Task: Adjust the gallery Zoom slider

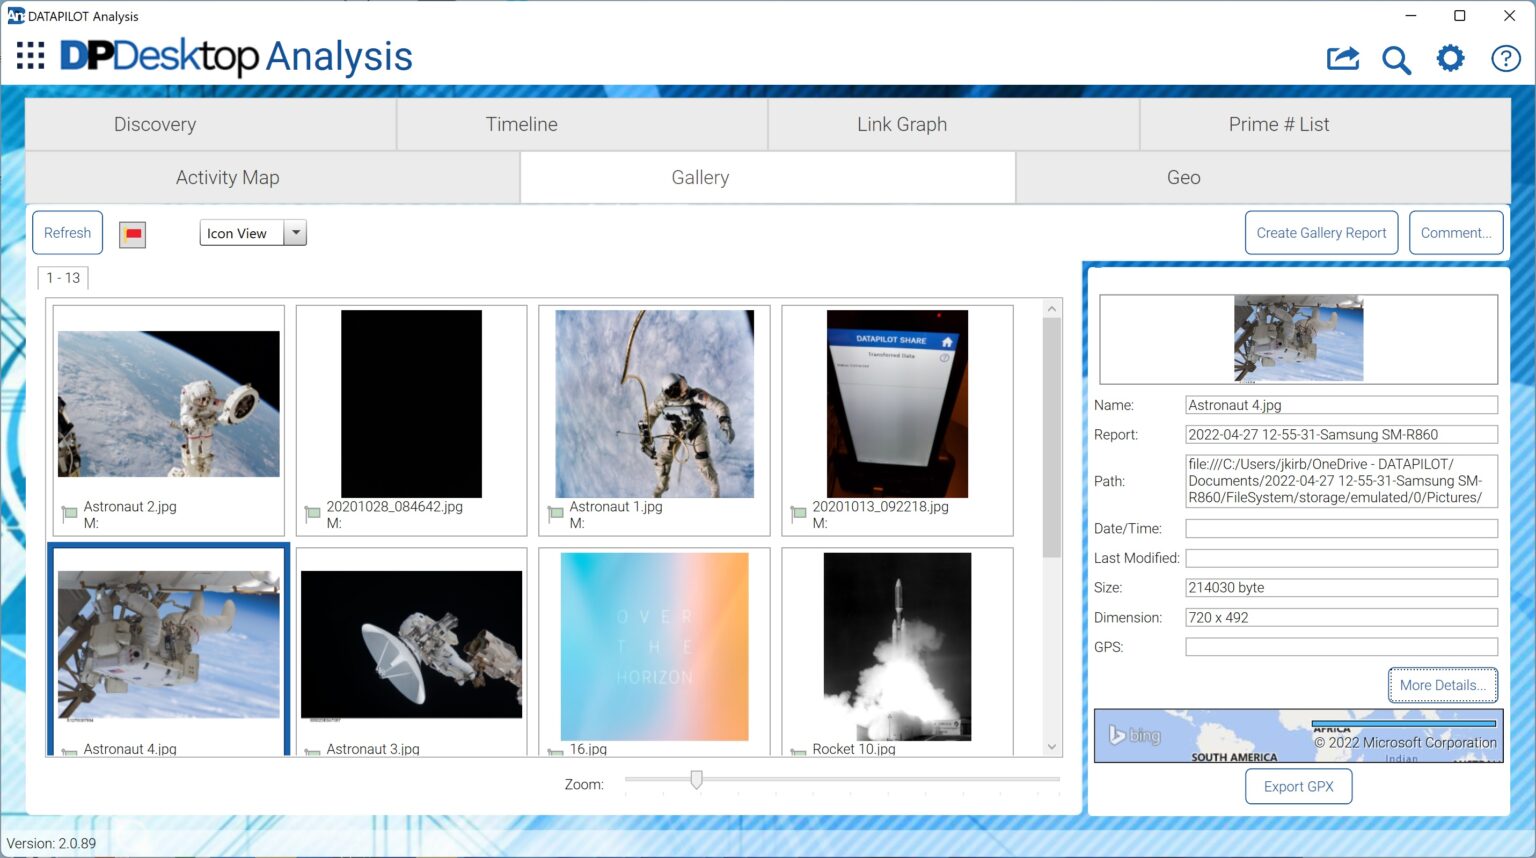Action: pos(696,780)
